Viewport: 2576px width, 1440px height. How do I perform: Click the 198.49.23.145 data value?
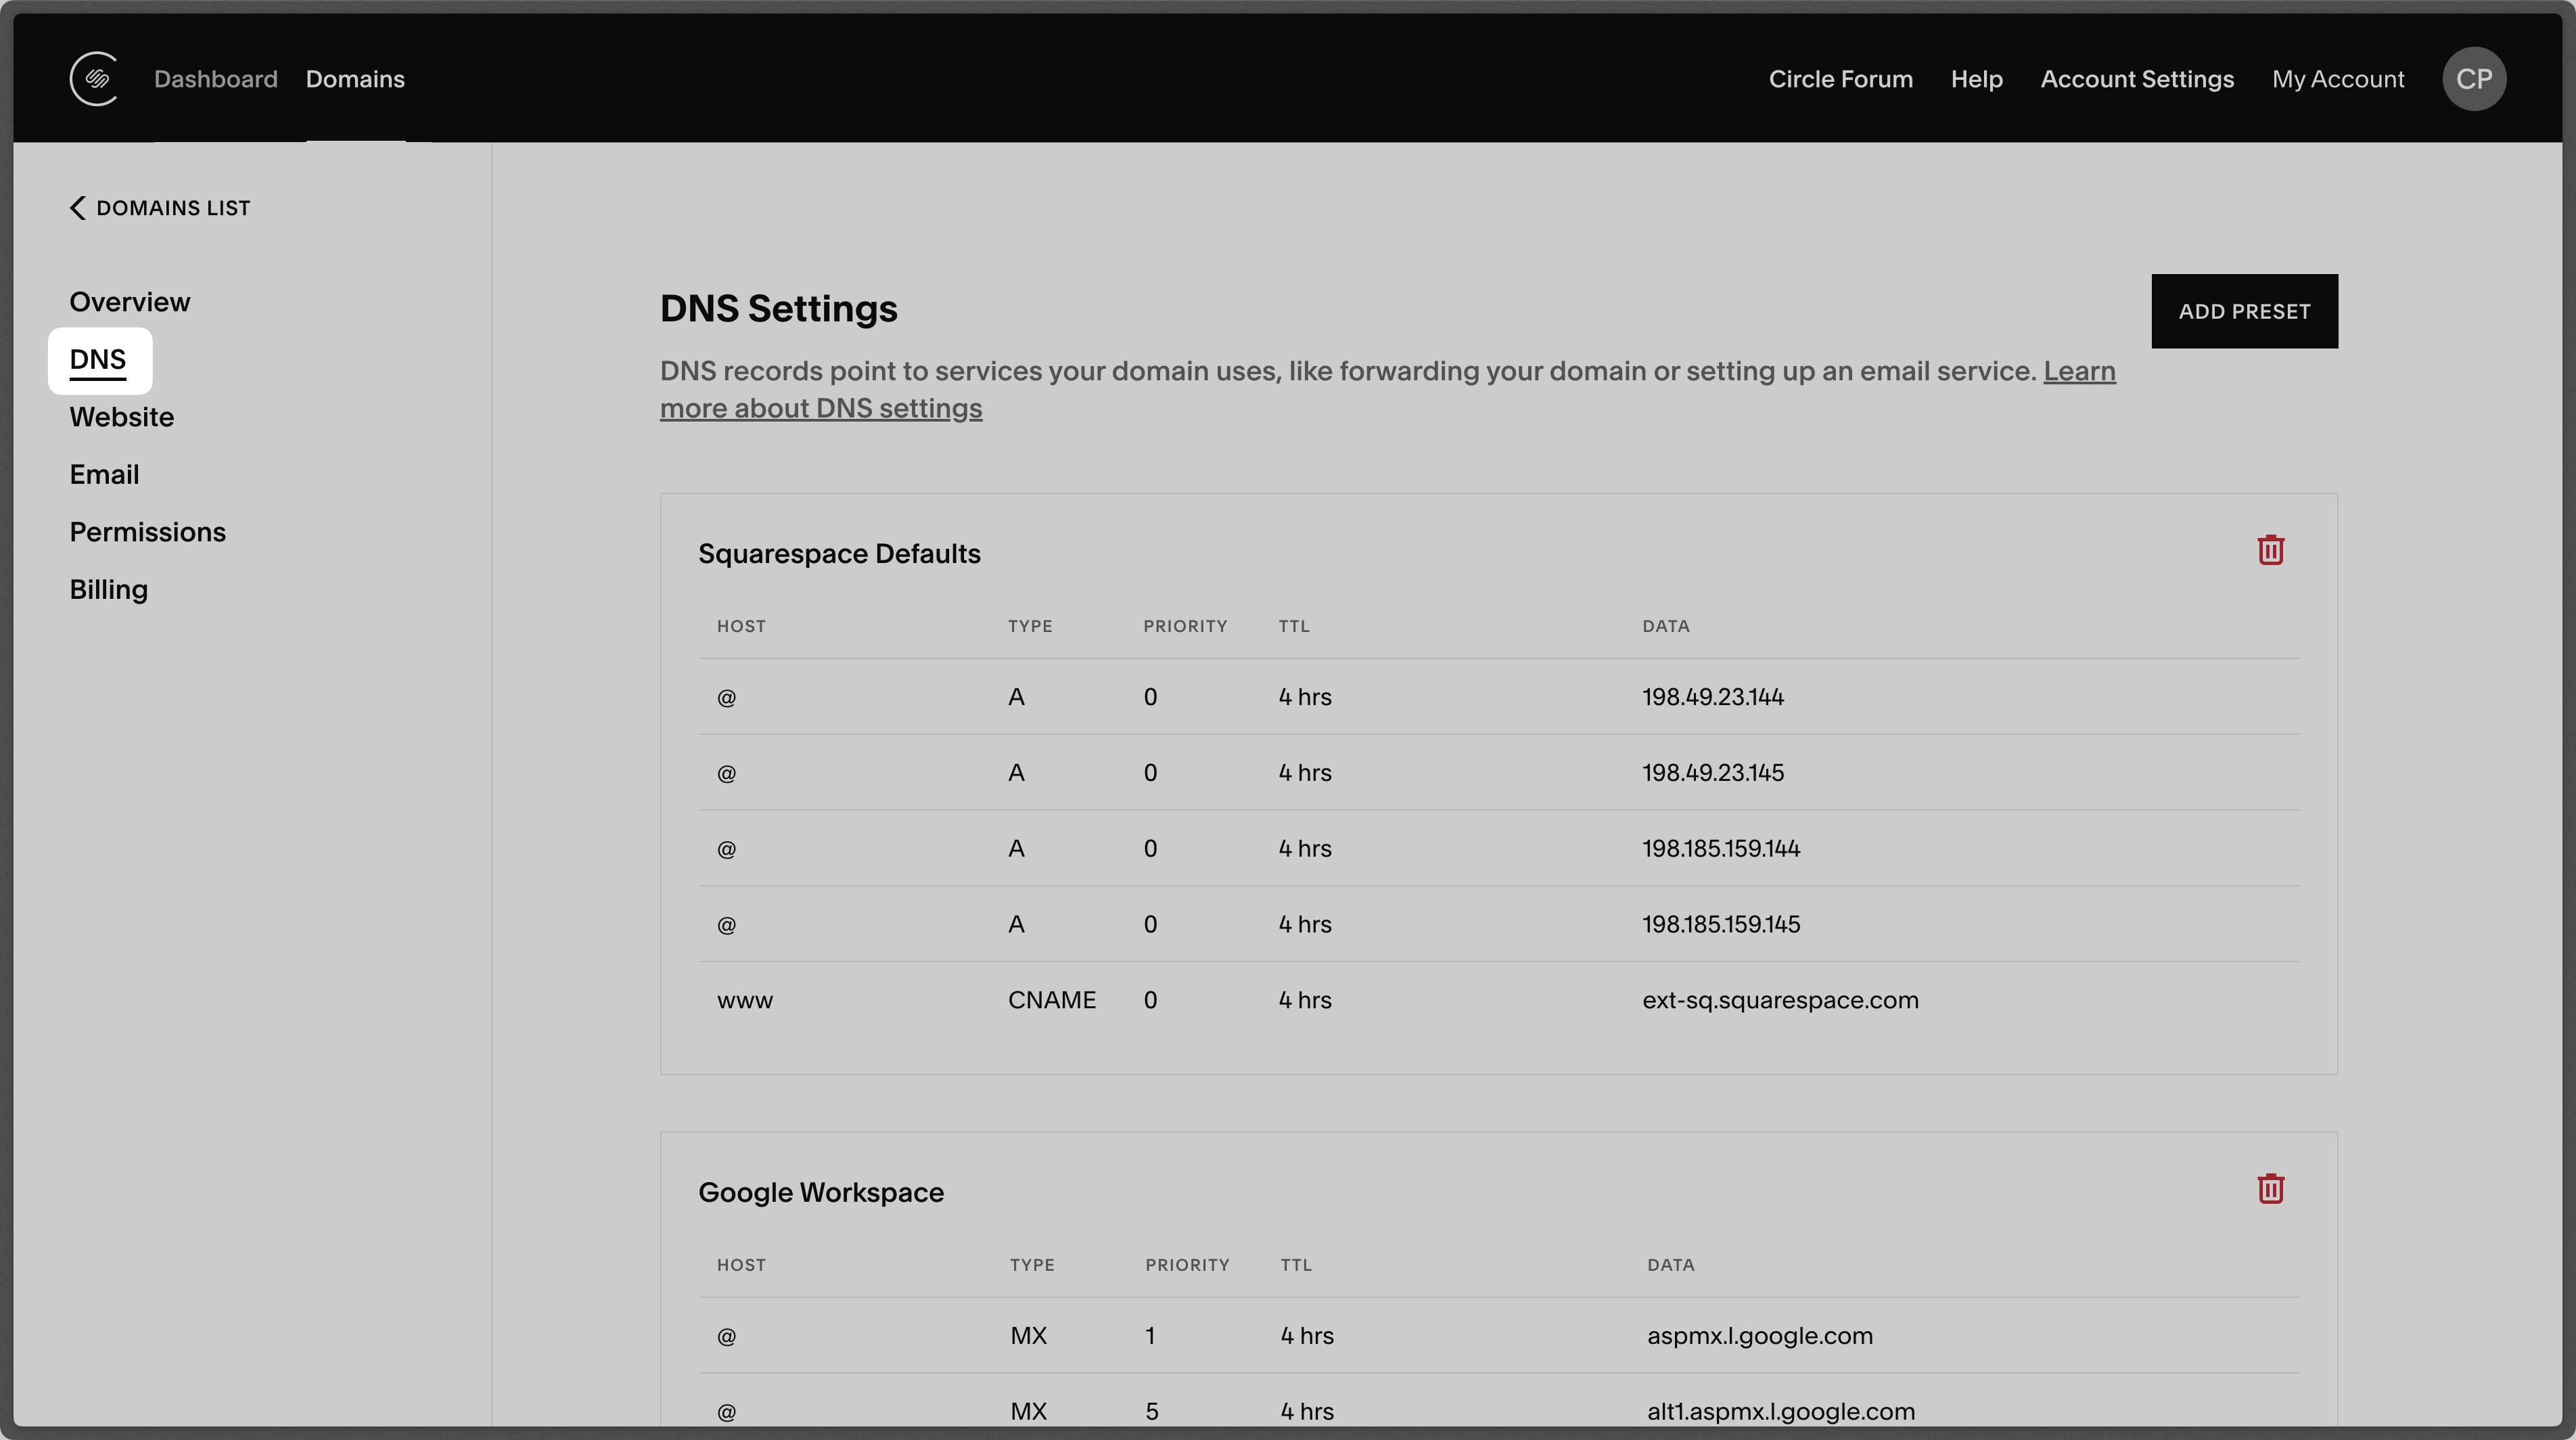pos(1713,773)
